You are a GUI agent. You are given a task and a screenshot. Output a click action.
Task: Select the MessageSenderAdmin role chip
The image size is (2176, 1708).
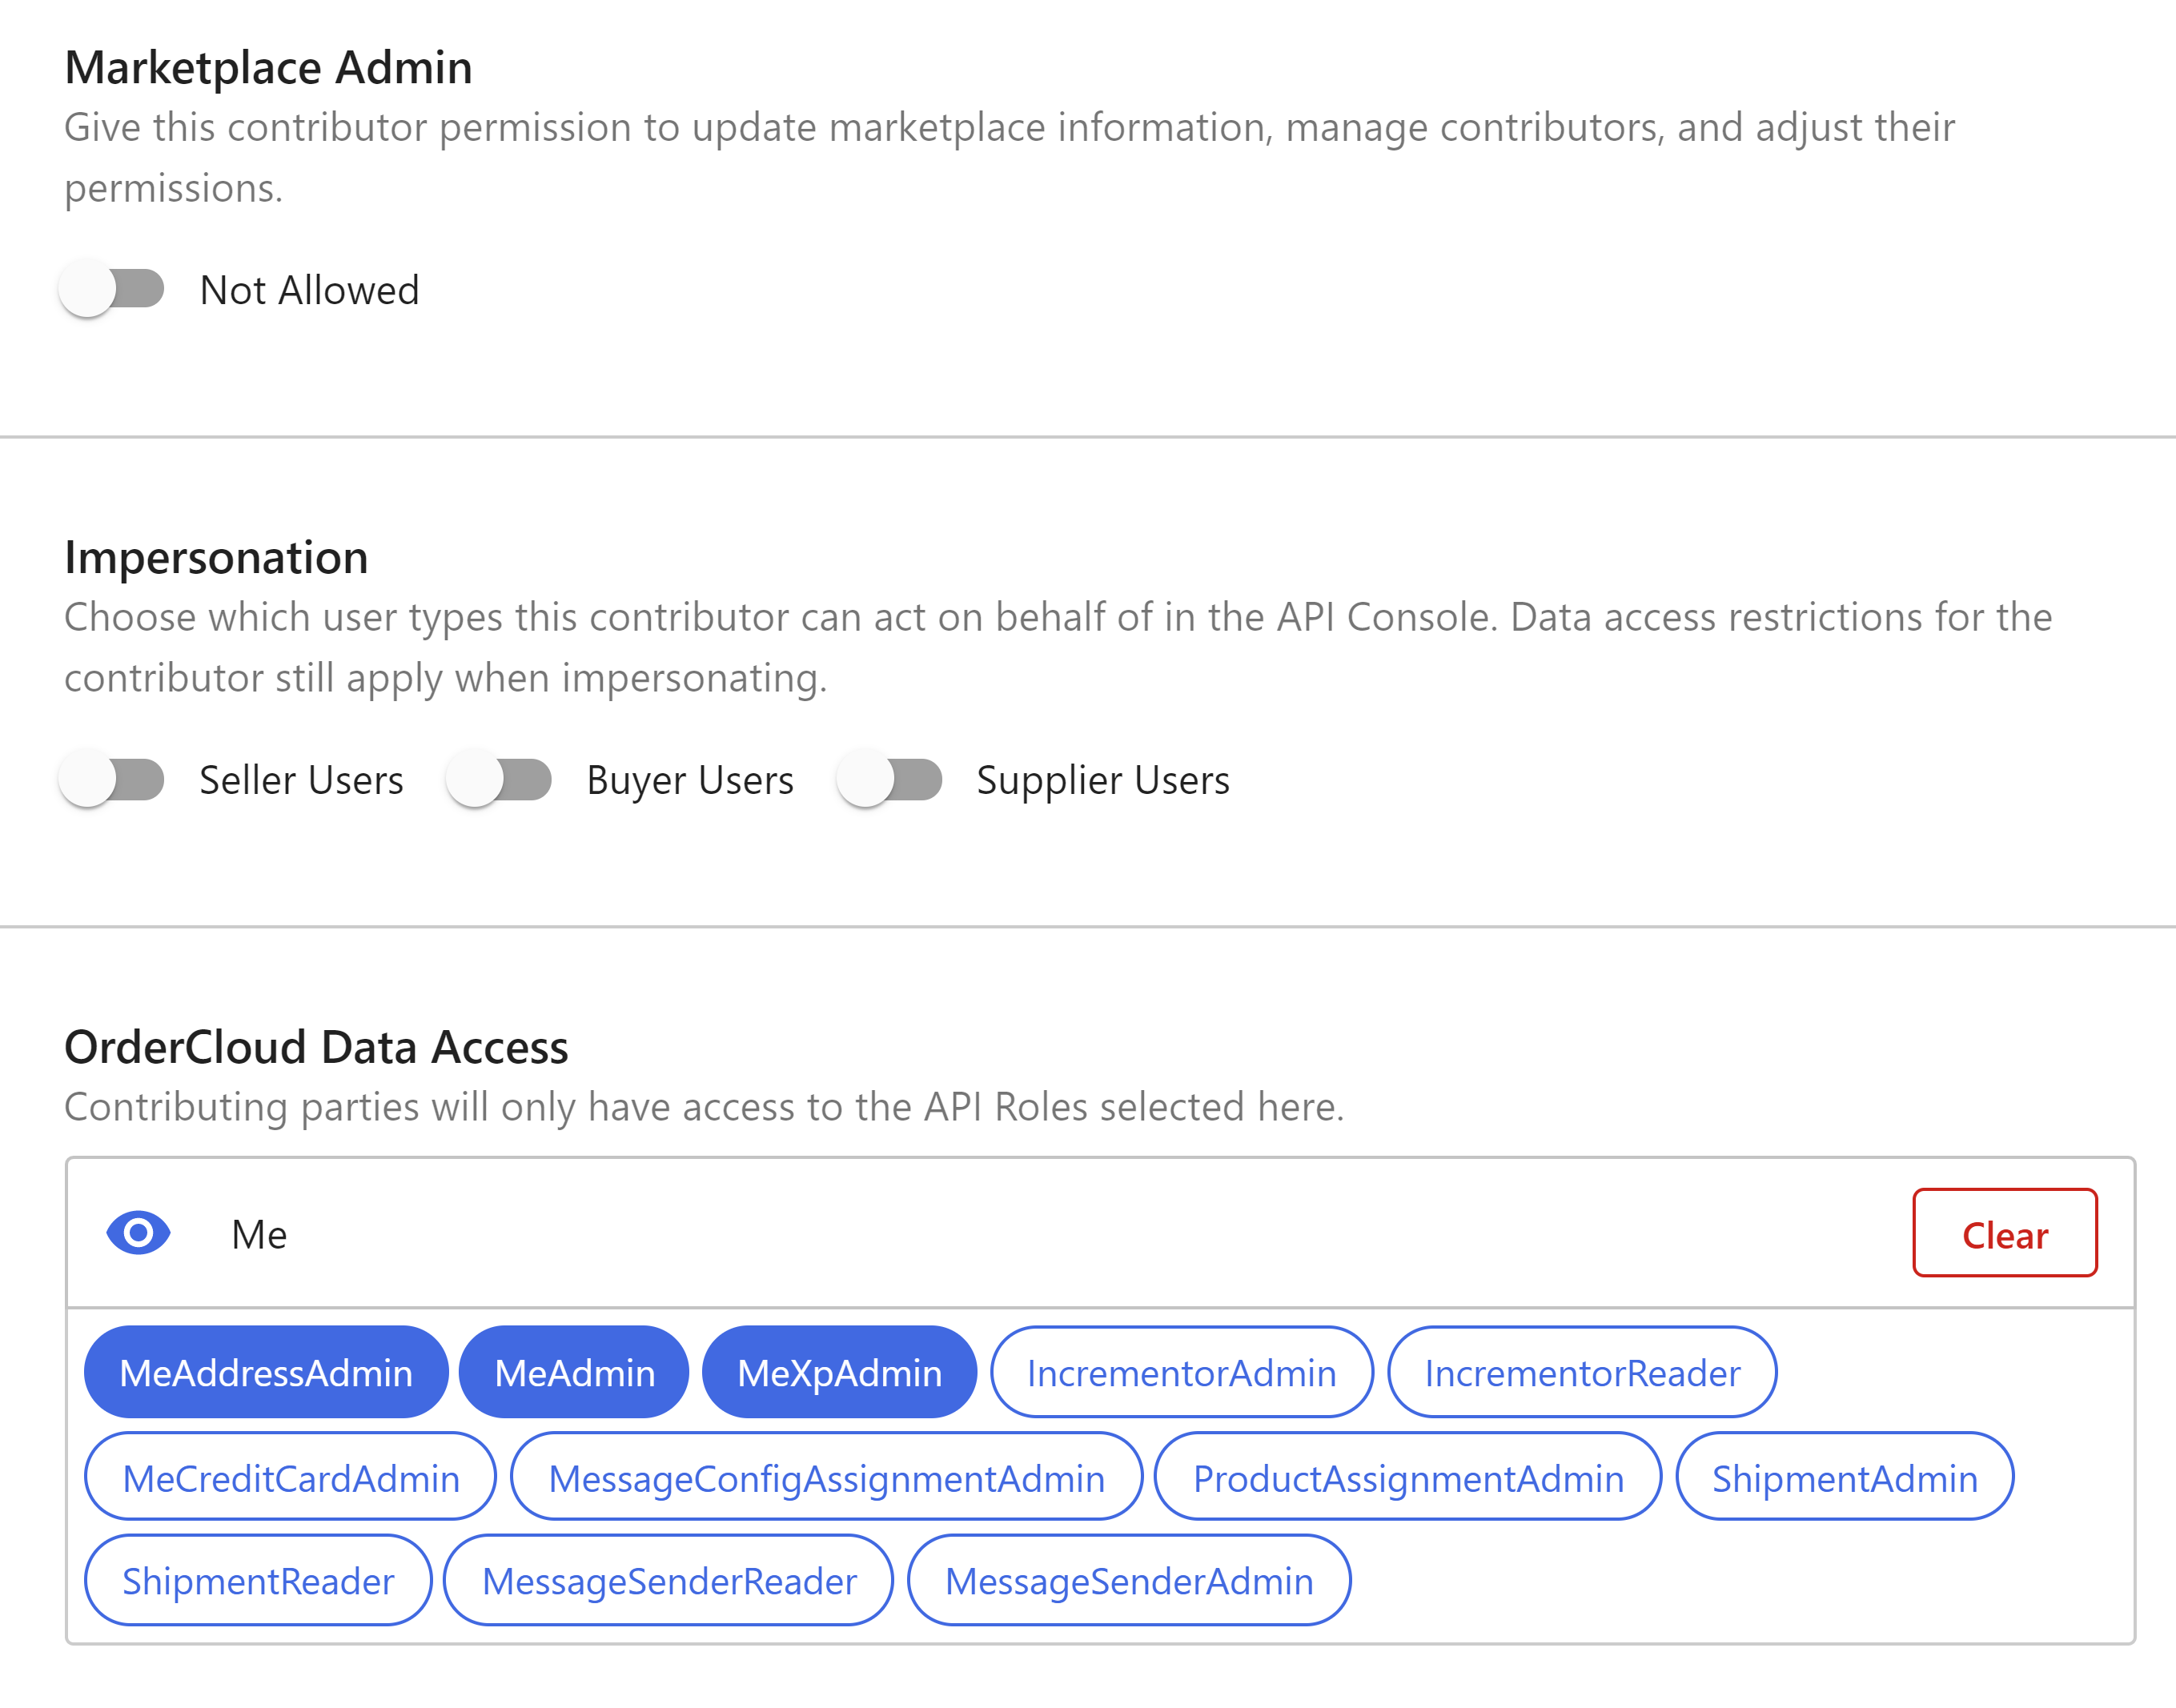tap(1129, 1581)
